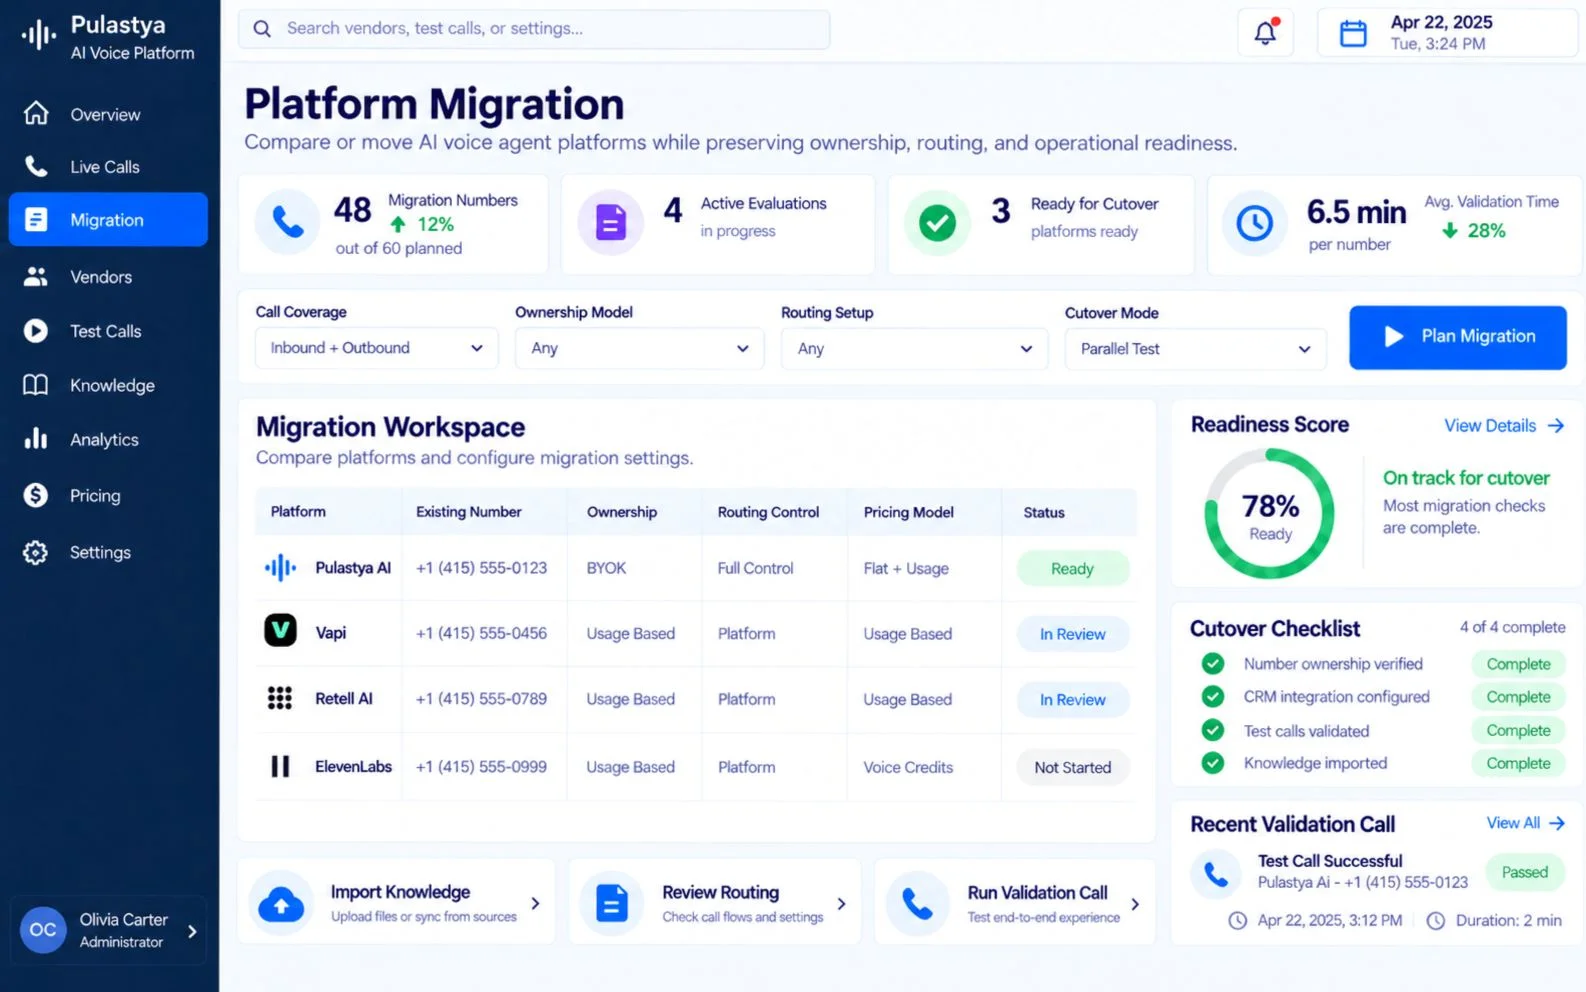The image size is (1586, 992).
Task: Open Settings from the sidebar
Action: pyautogui.click(x=108, y=552)
